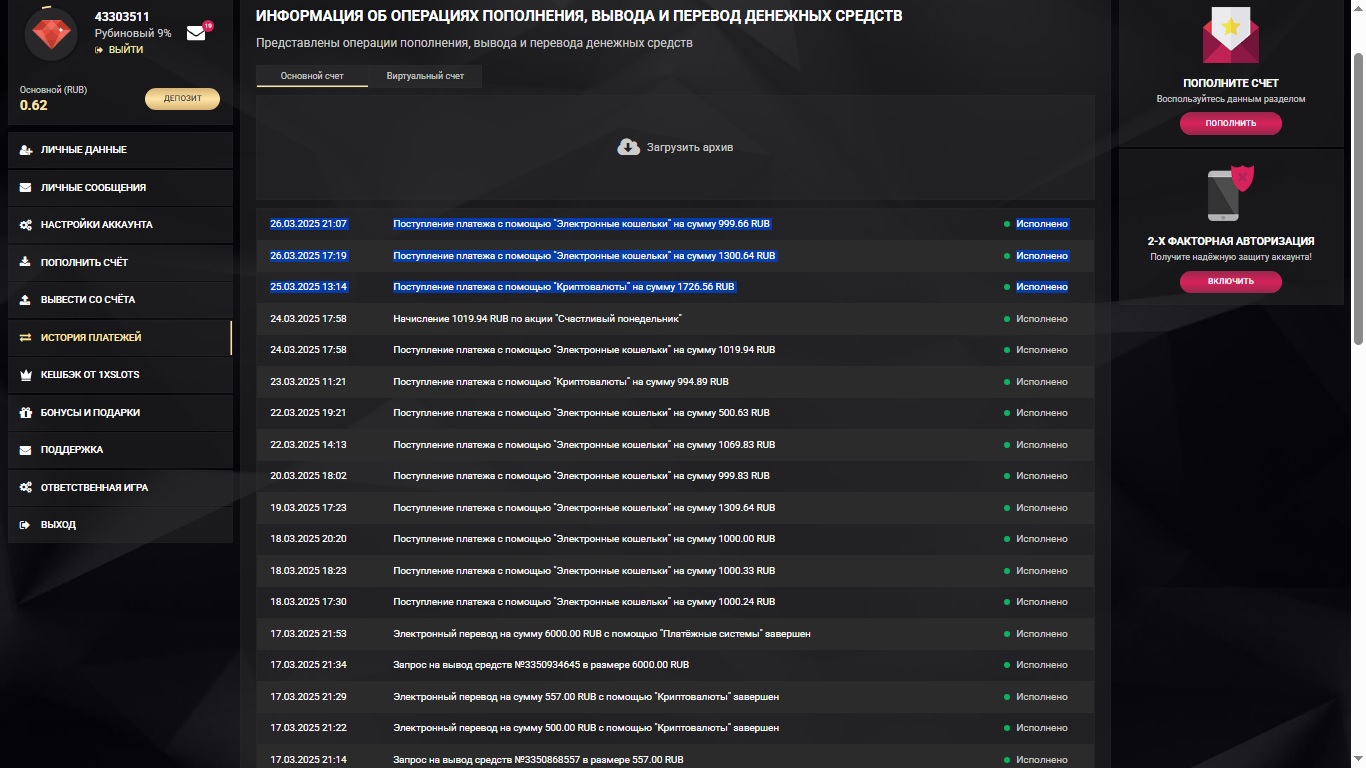Click the Настройки аккаунта gears icon
The width and height of the screenshot is (1366, 768).
[x=25, y=225]
